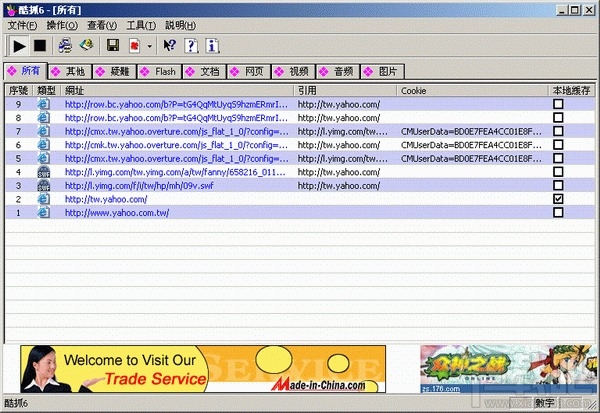Open the 說明(H) menu
Viewport: 600px width, 413px height.
click(x=180, y=25)
